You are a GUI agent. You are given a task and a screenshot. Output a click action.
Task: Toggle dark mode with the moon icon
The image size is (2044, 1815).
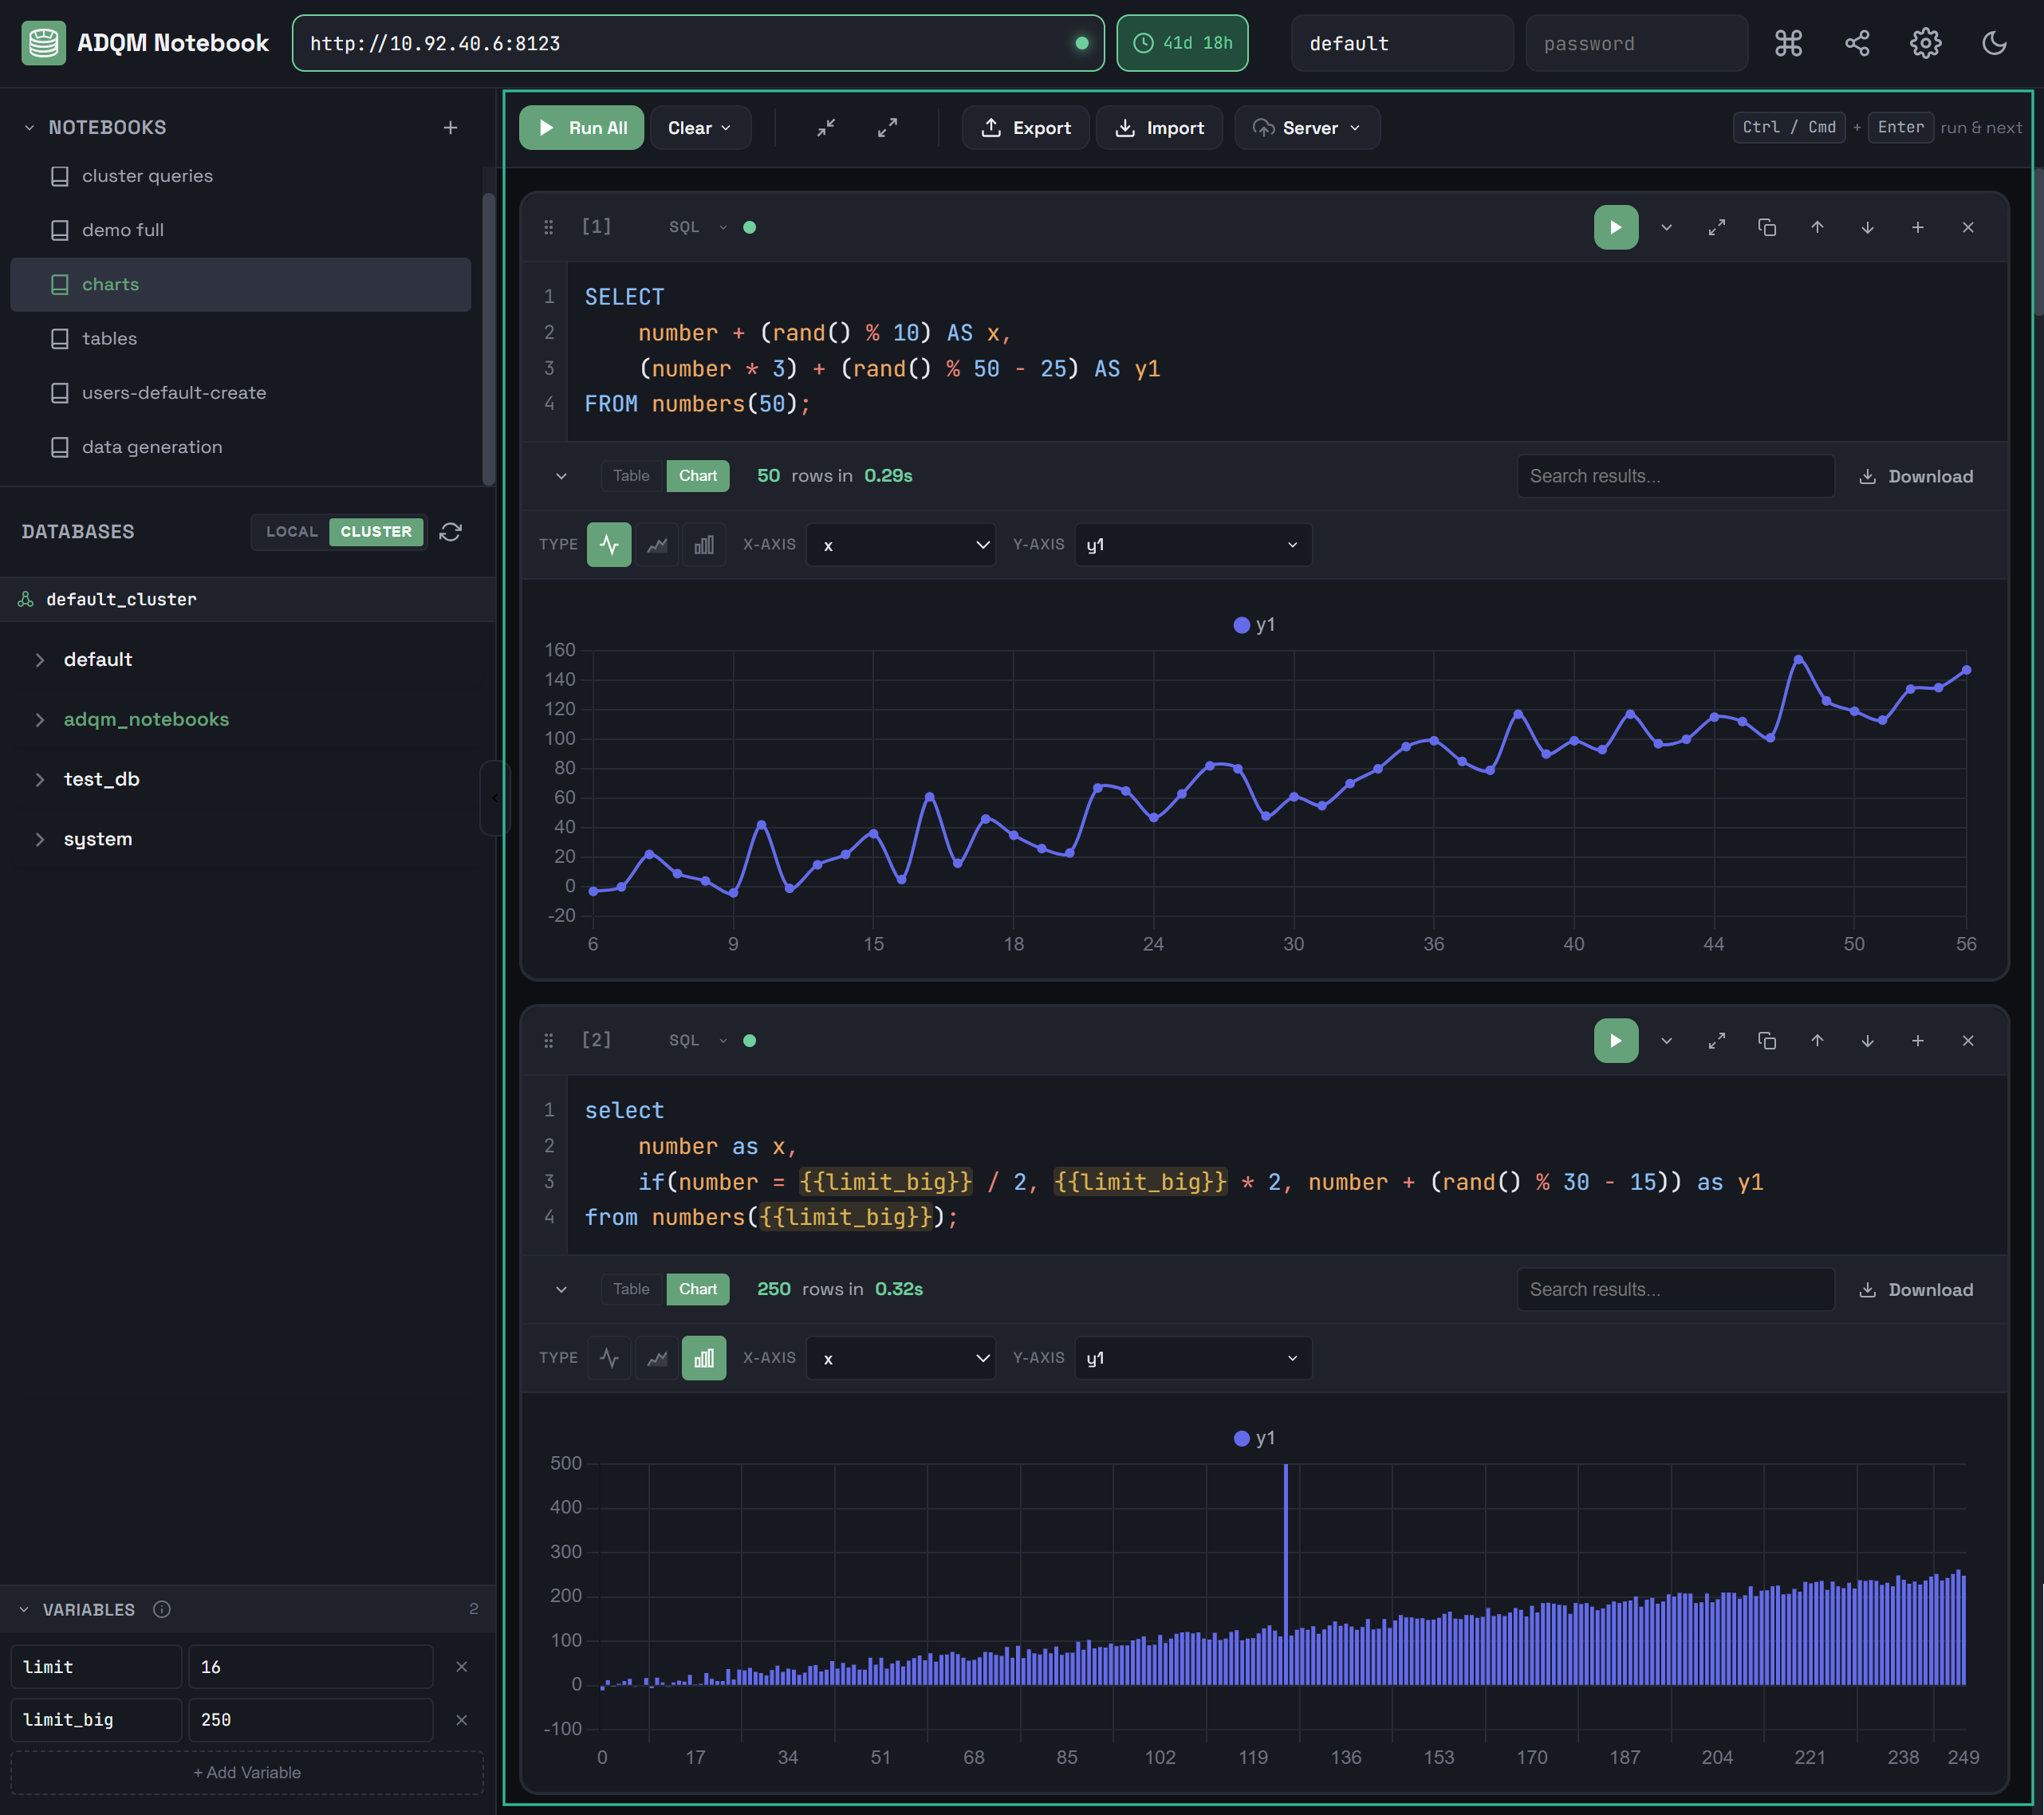tap(1994, 43)
